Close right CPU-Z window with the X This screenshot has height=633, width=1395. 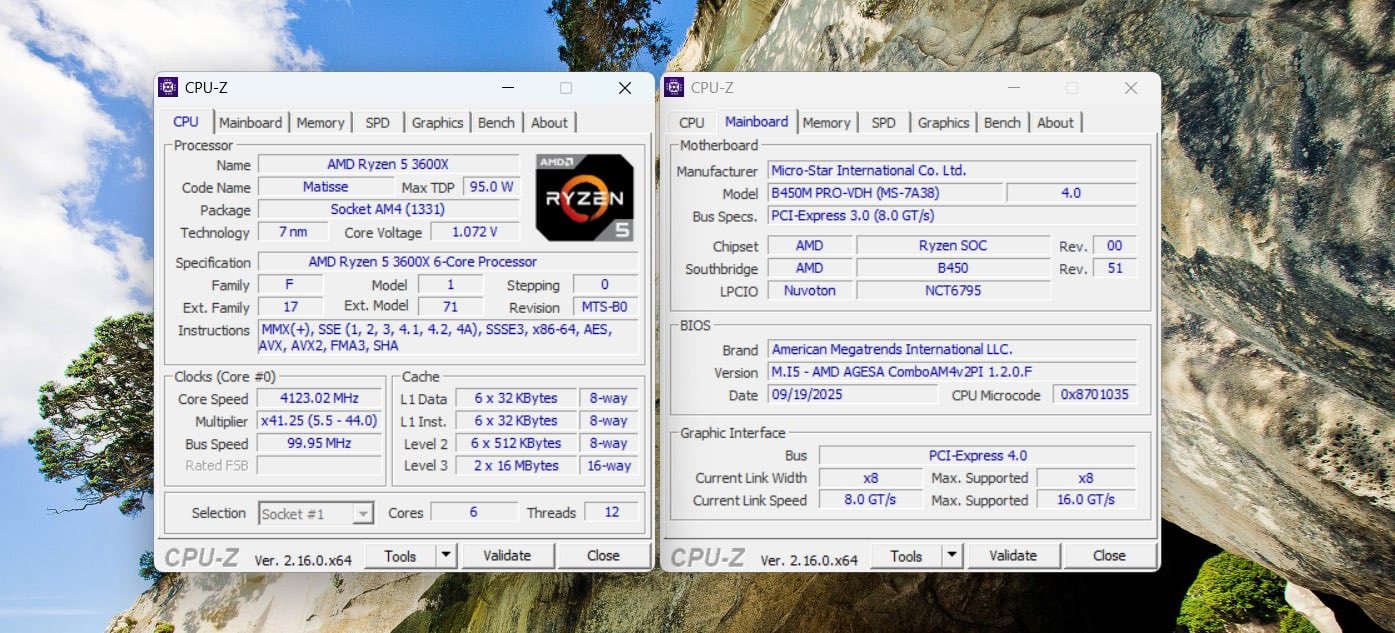click(1131, 88)
